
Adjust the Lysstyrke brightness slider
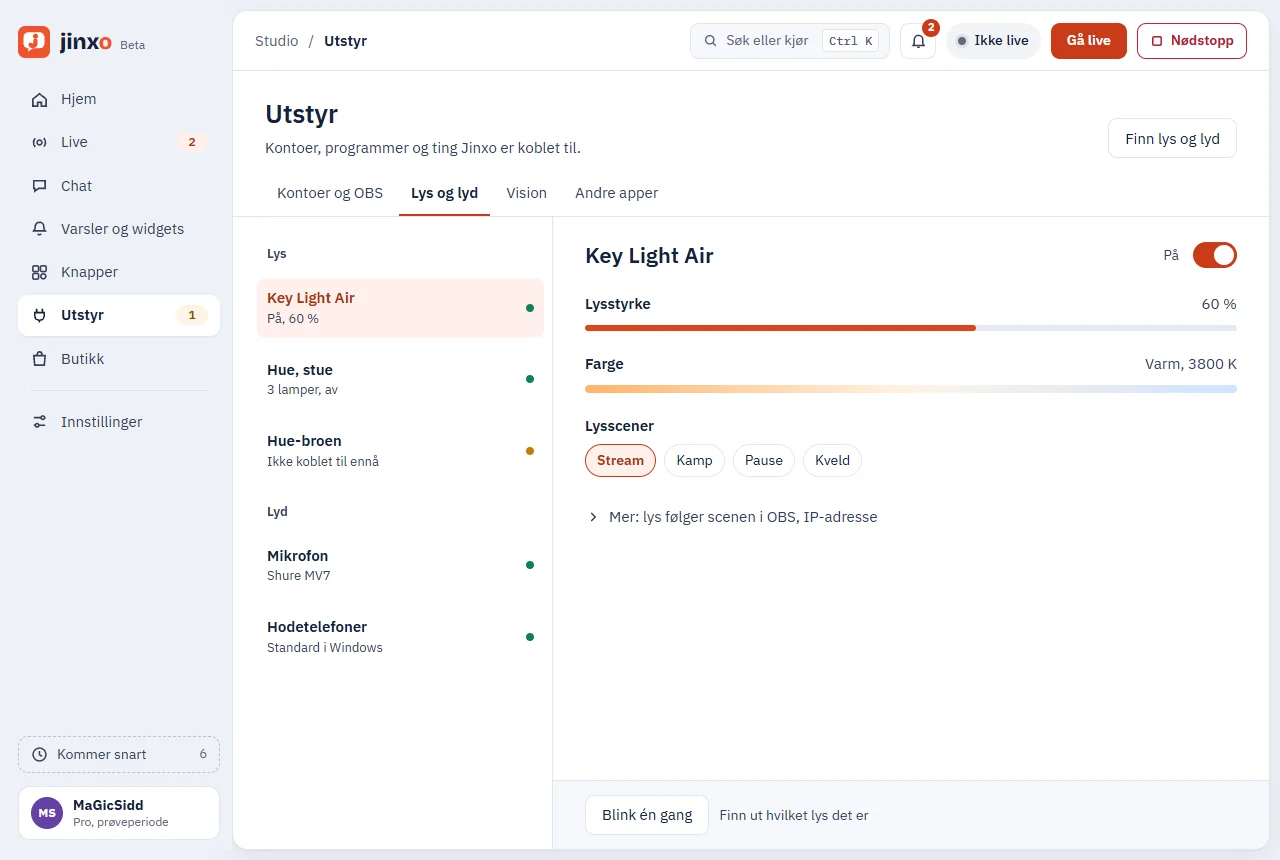[x=911, y=328]
